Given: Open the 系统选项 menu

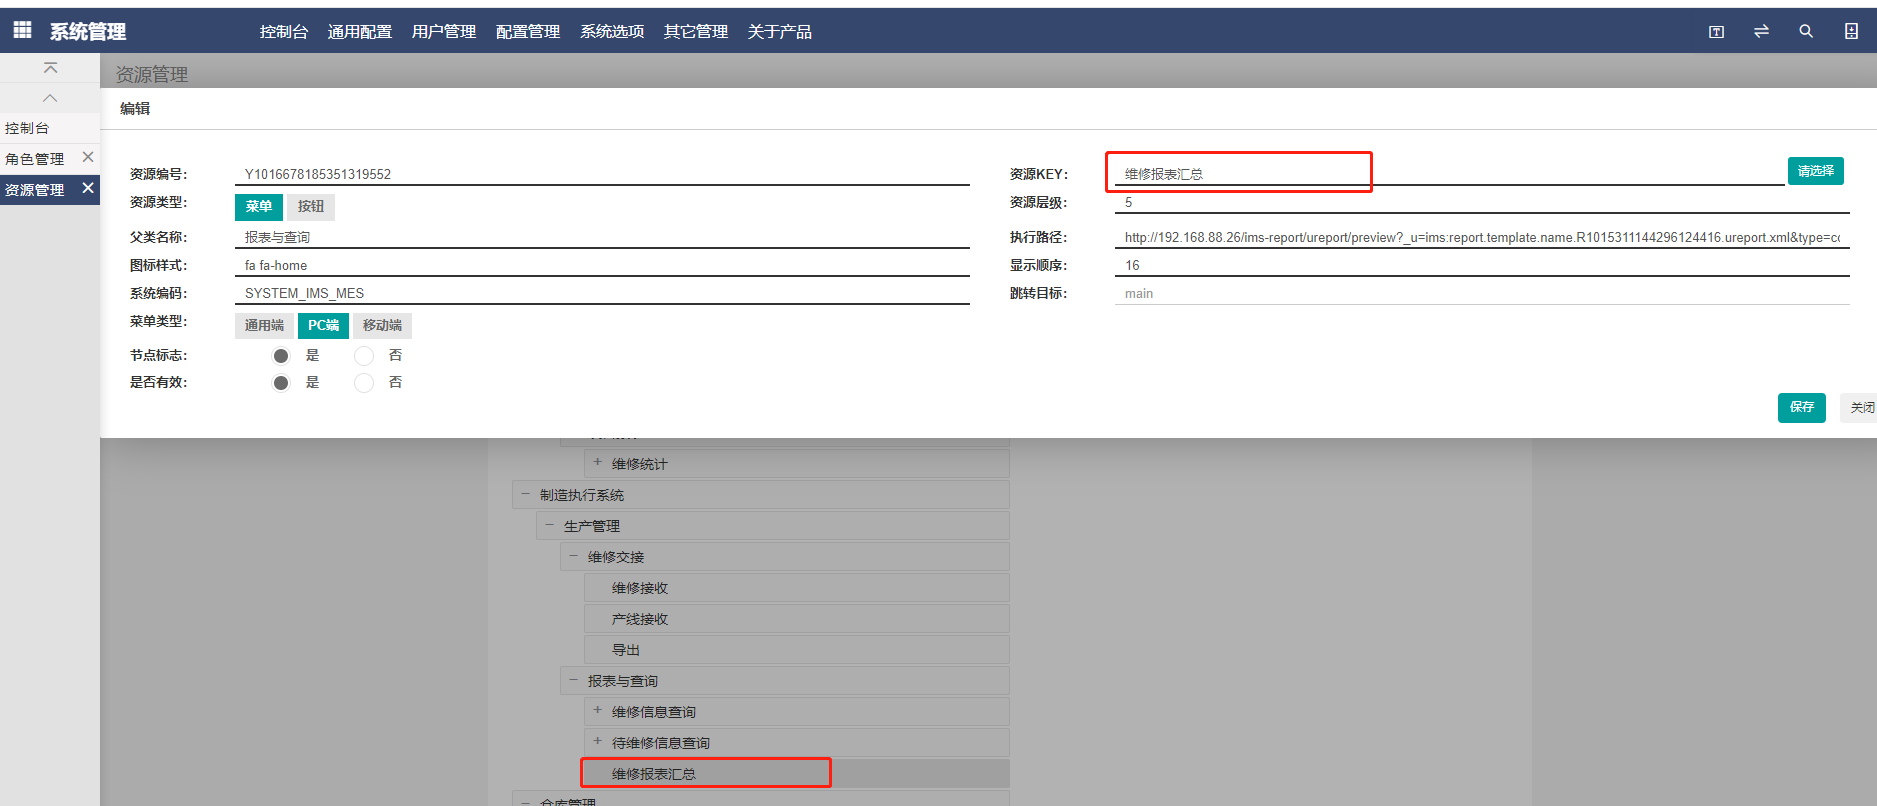Looking at the screenshot, I should pyautogui.click(x=612, y=31).
